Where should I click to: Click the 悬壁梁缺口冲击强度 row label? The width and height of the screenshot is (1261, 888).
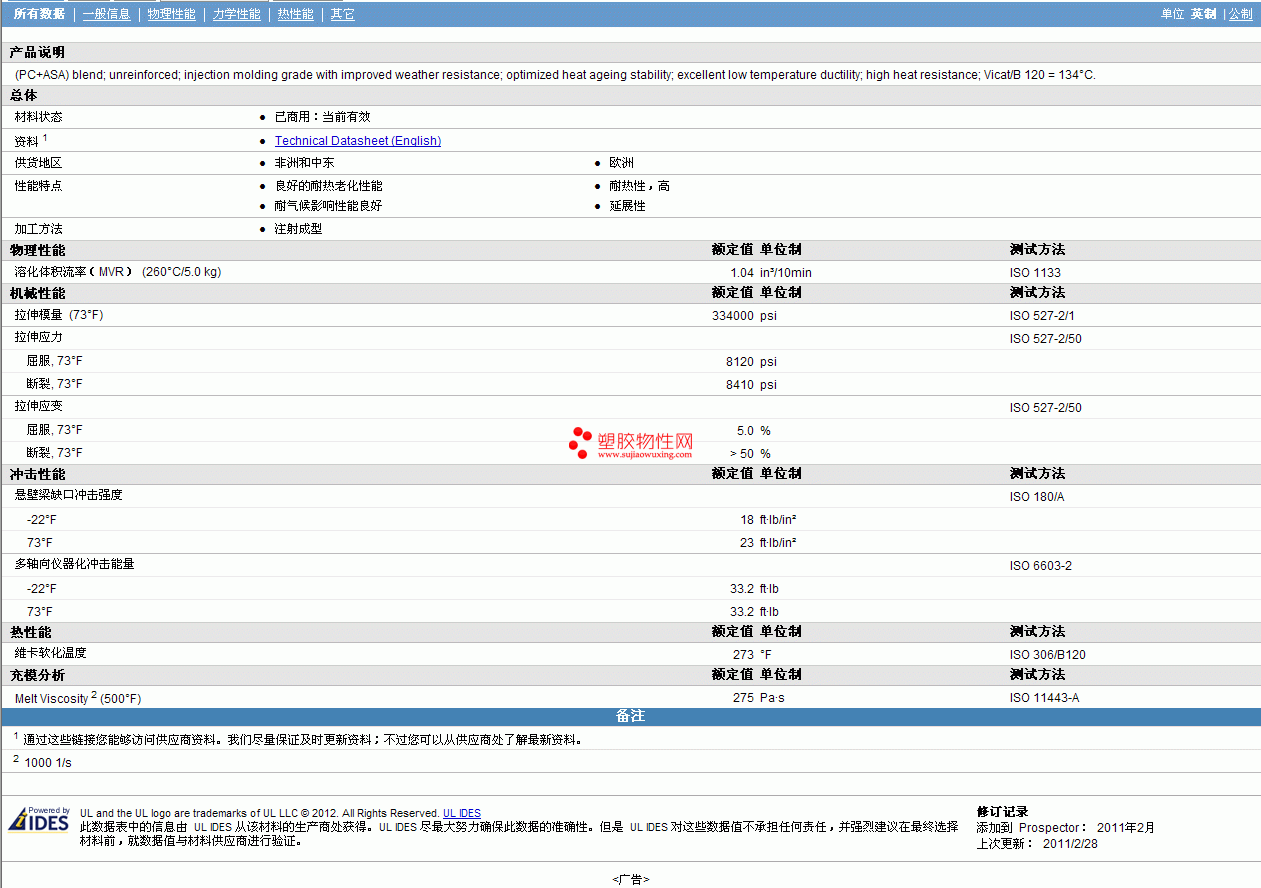68,495
